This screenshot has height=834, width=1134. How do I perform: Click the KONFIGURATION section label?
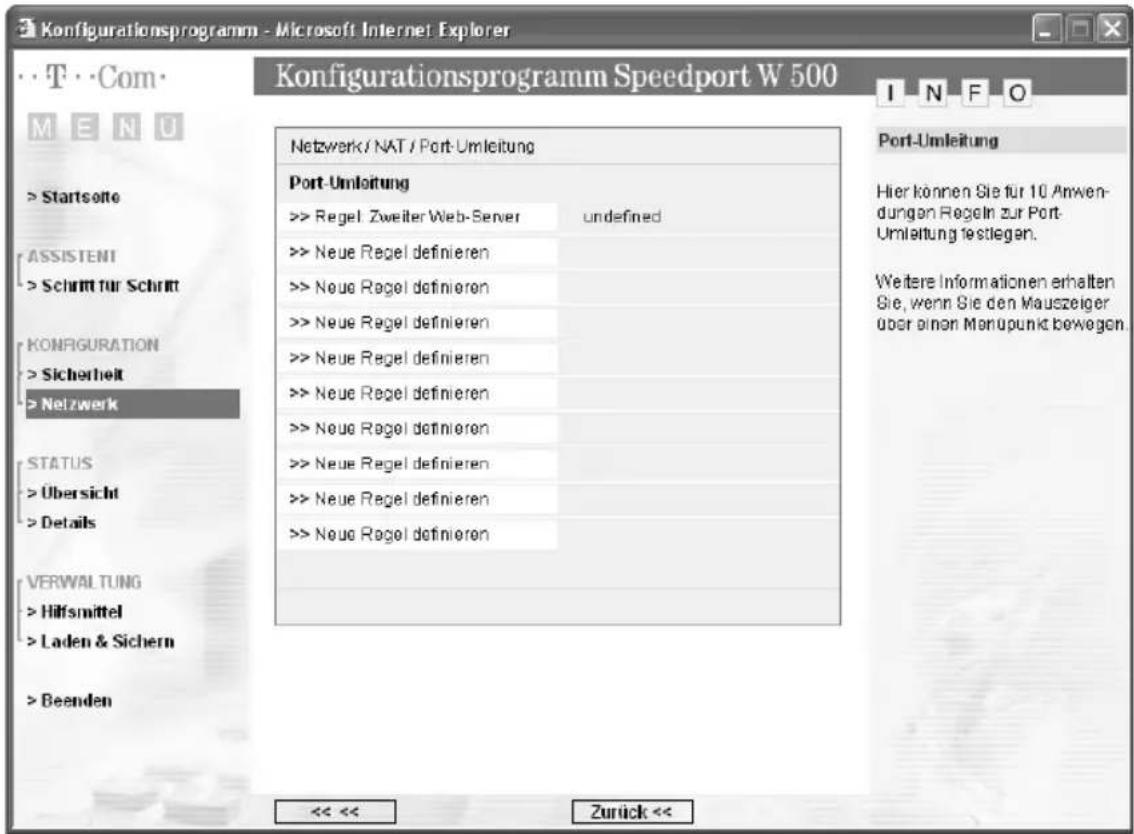click(93, 344)
